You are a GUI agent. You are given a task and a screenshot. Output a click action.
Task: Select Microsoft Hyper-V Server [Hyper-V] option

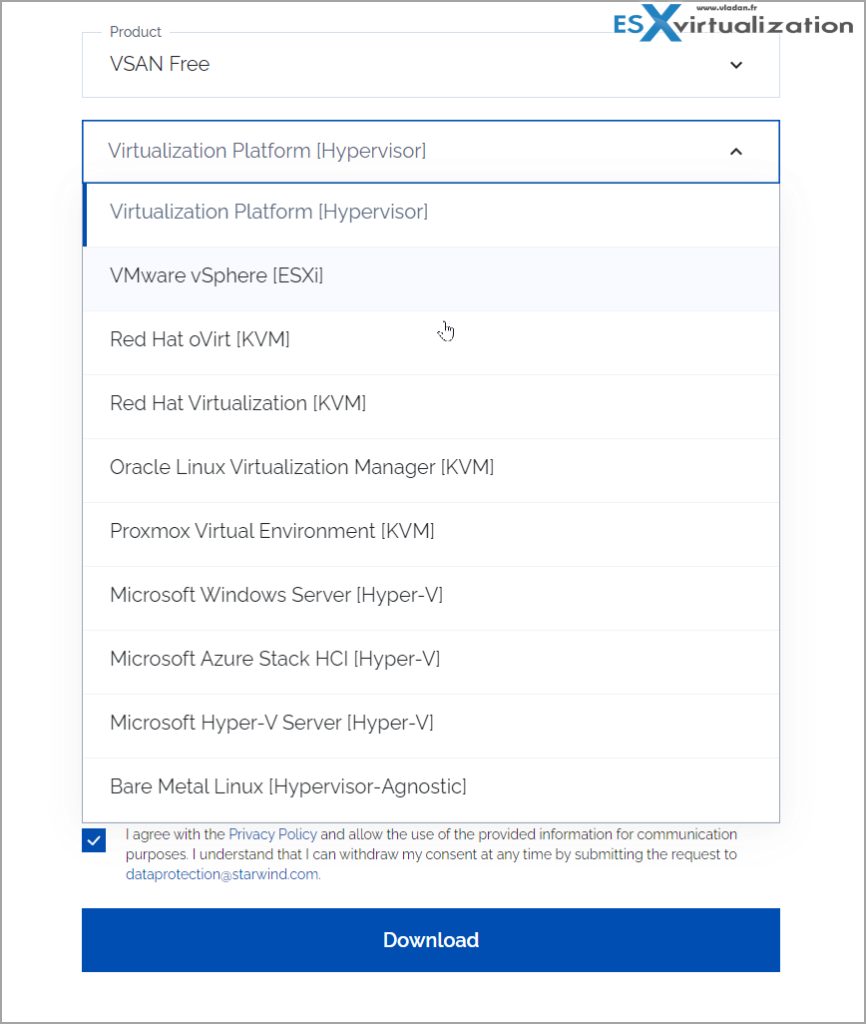click(x=271, y=723)
